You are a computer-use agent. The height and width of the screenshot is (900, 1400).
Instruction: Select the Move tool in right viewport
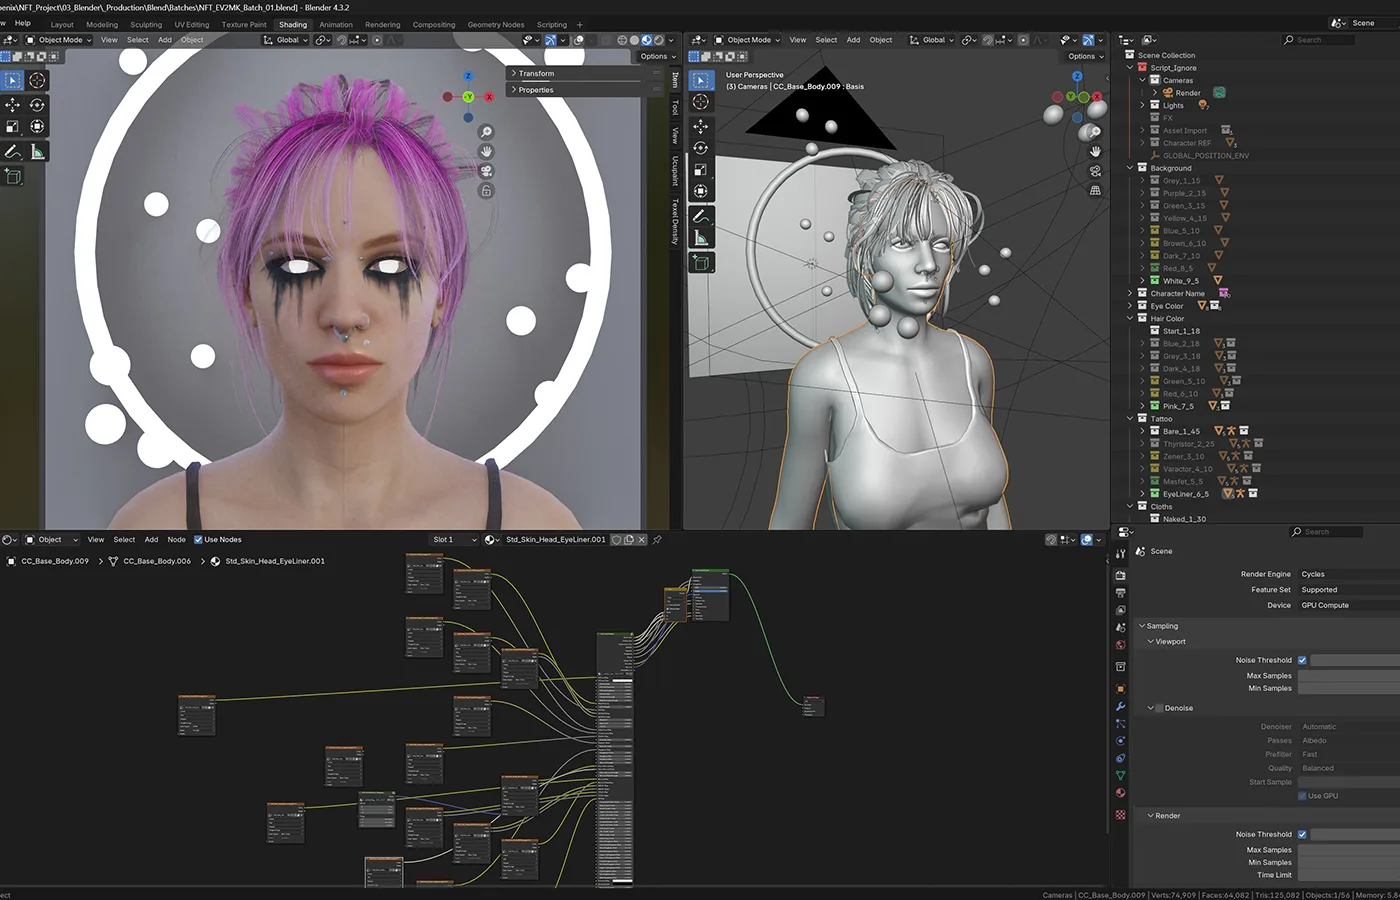pos(700,126)
